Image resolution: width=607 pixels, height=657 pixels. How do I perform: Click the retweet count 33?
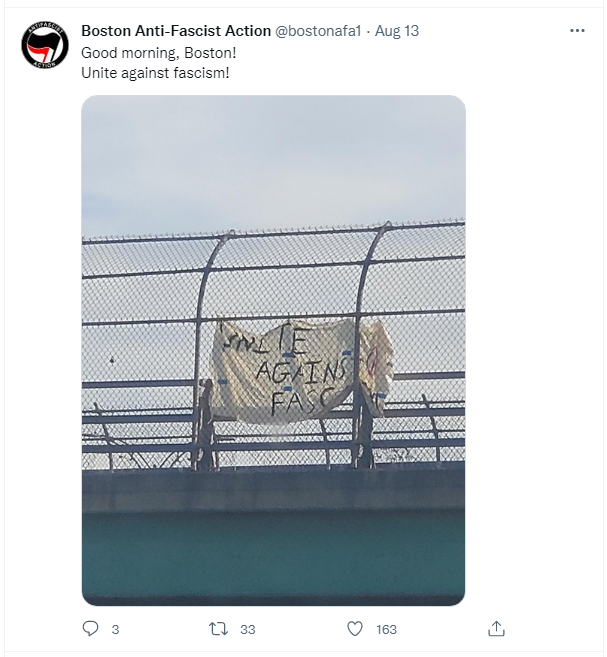(x=248, y=629)
